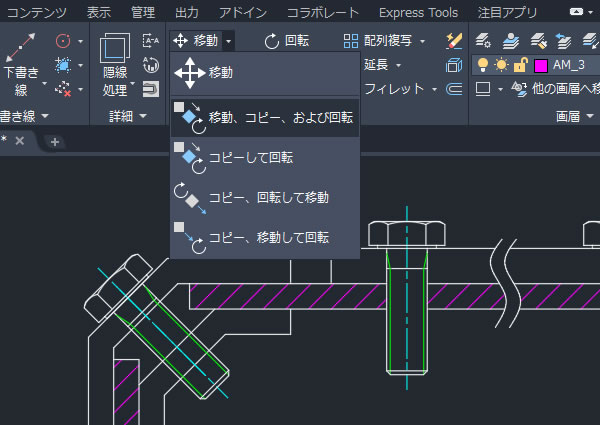Screen dimensions: 600x425
Task: Open the 注目アプリ ribbon tab
Action: click(x=507, y=13)
